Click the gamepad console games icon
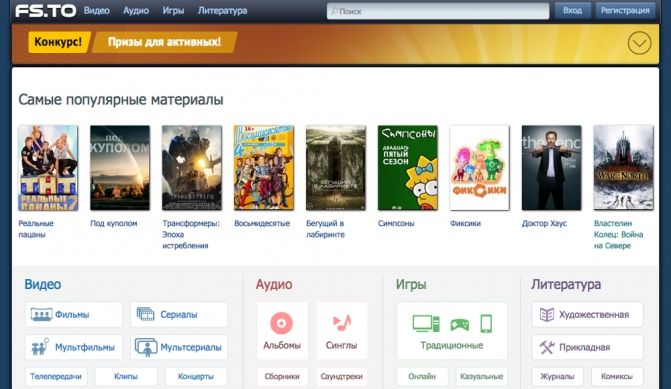Image resolution: width=671 pixels, height=389 pixels. [460, 325]
